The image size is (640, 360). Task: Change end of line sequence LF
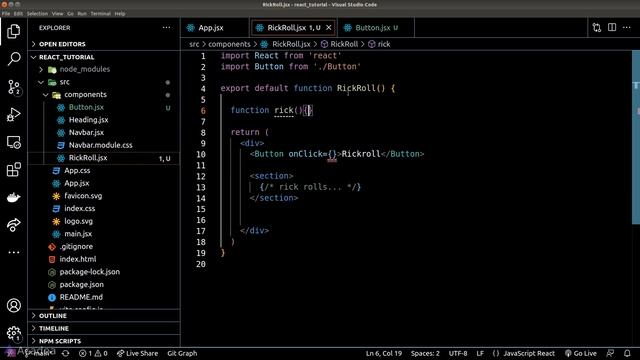point(480,353)
